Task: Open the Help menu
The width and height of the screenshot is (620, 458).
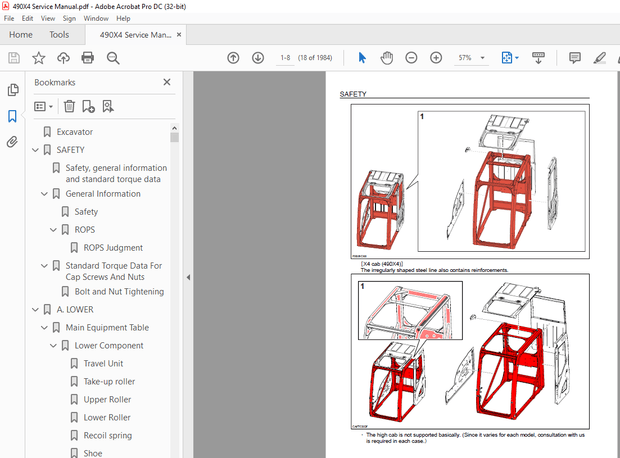Action: pos(123,18)
